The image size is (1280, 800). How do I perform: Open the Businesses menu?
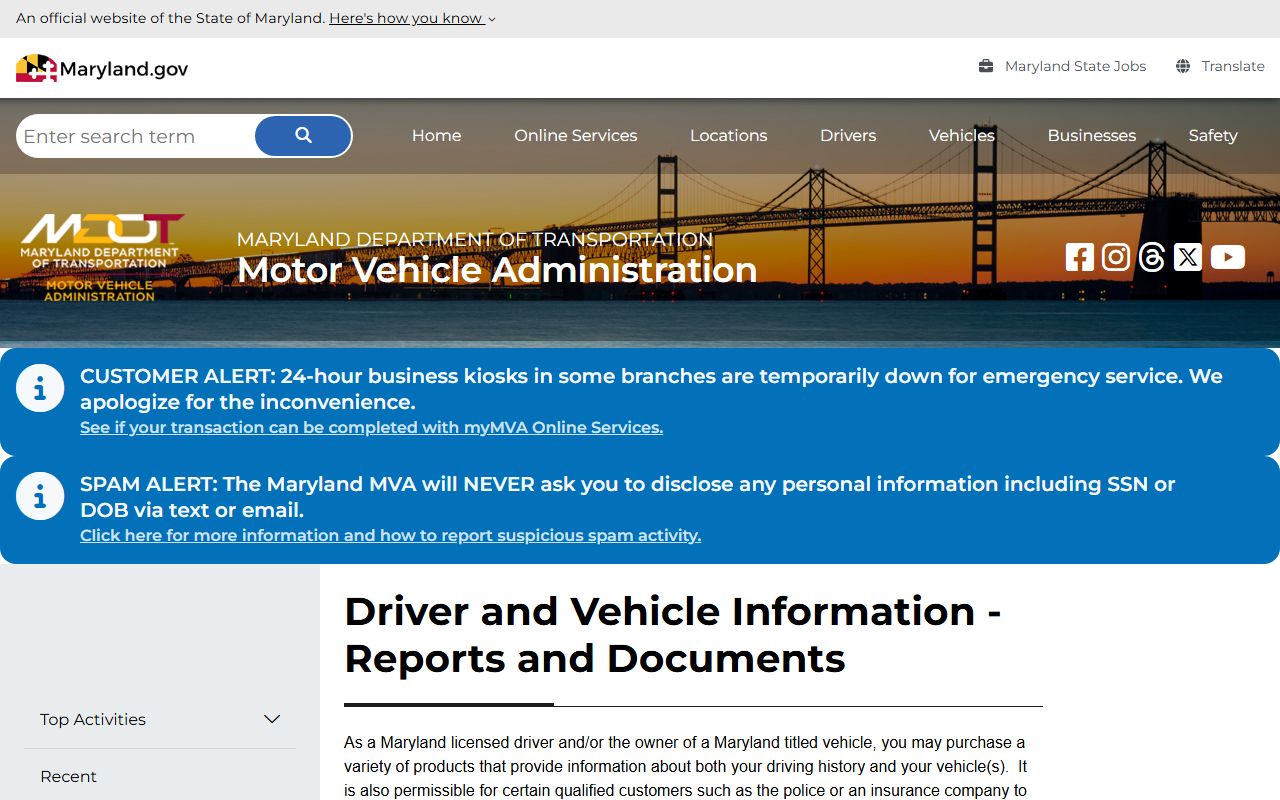(x=1092, y=136)
